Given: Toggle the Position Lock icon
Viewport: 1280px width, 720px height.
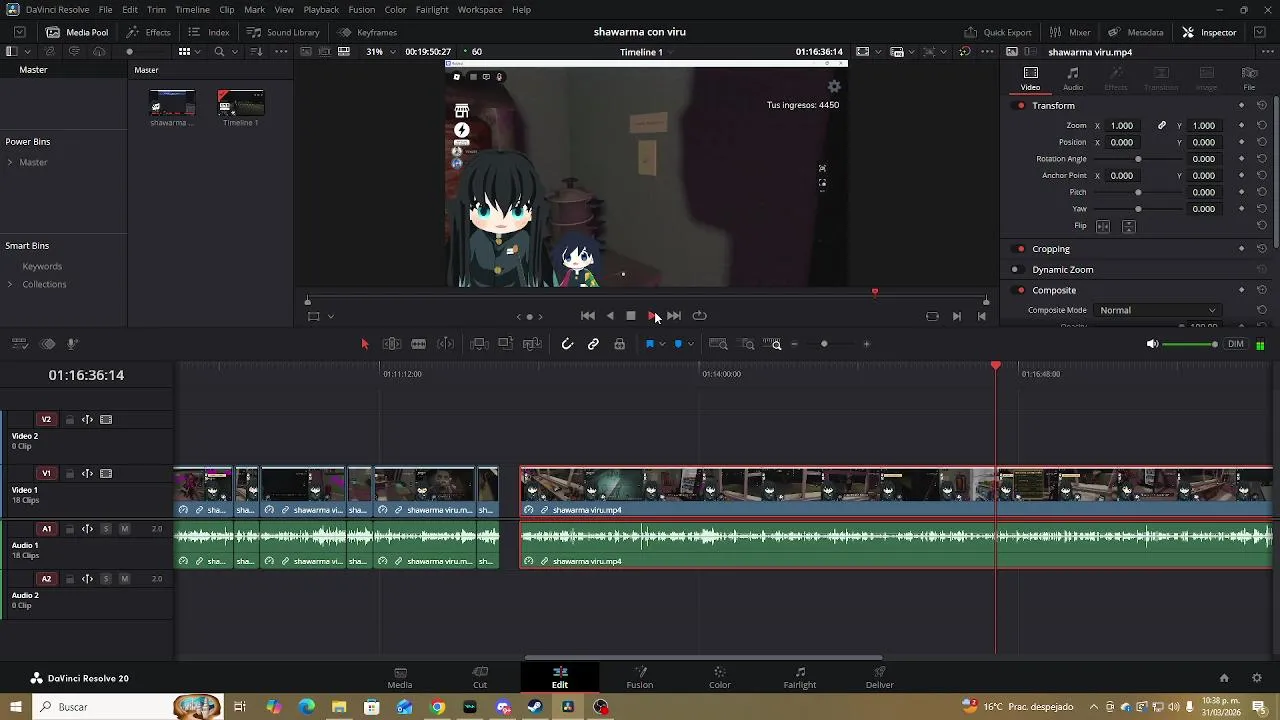Looking at the screenshot, I should coord(620,344).
